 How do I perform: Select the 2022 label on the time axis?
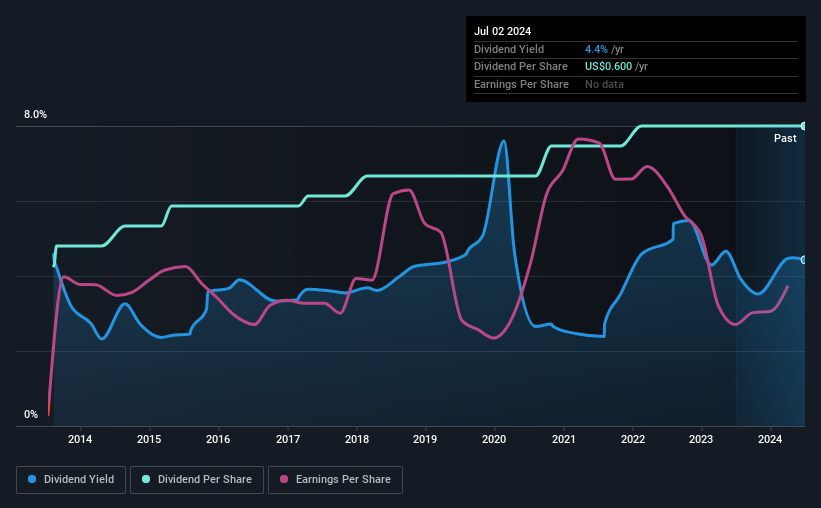tap(633, 439)
